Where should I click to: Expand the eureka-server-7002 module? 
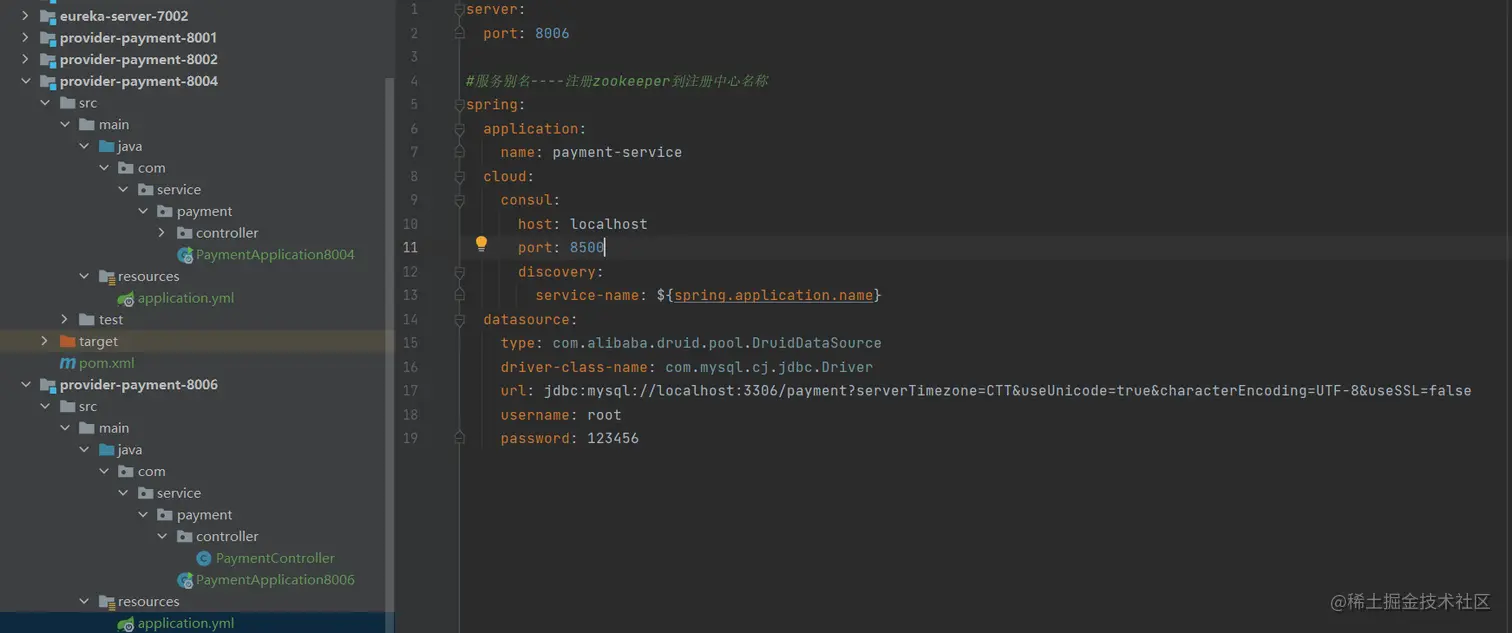(25, 16)
